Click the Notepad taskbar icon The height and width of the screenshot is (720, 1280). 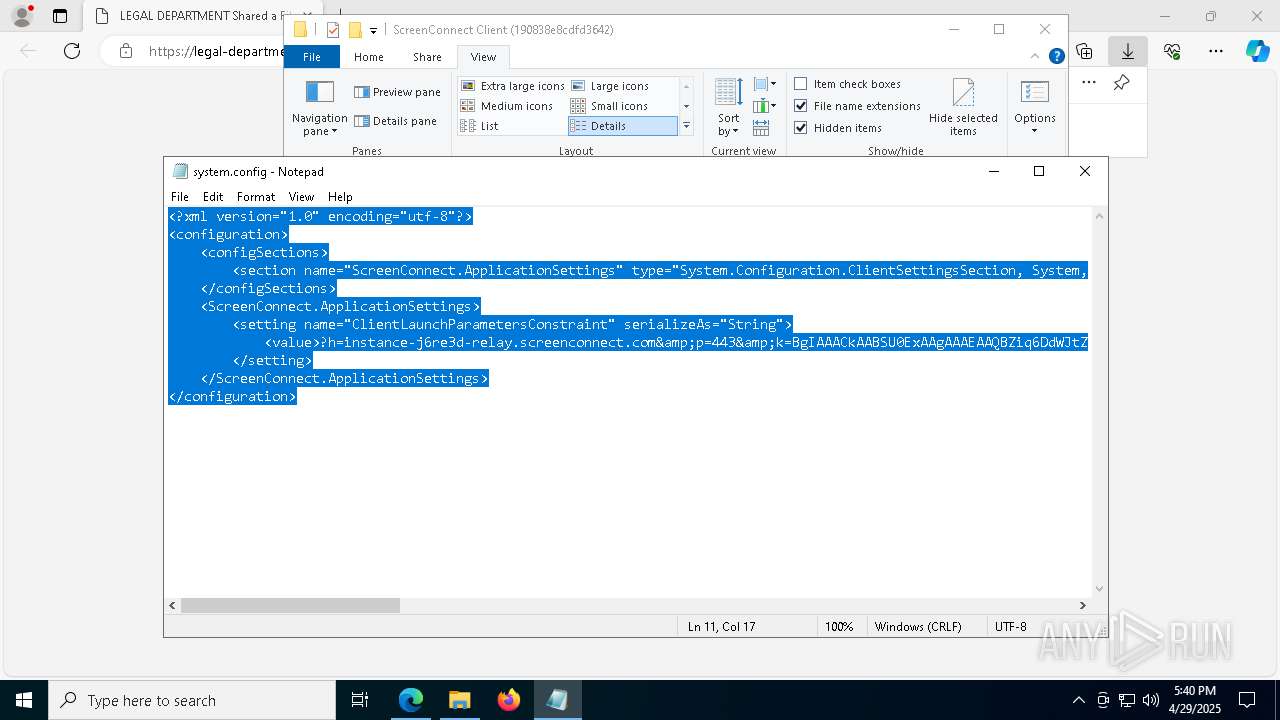click(557, 700)
